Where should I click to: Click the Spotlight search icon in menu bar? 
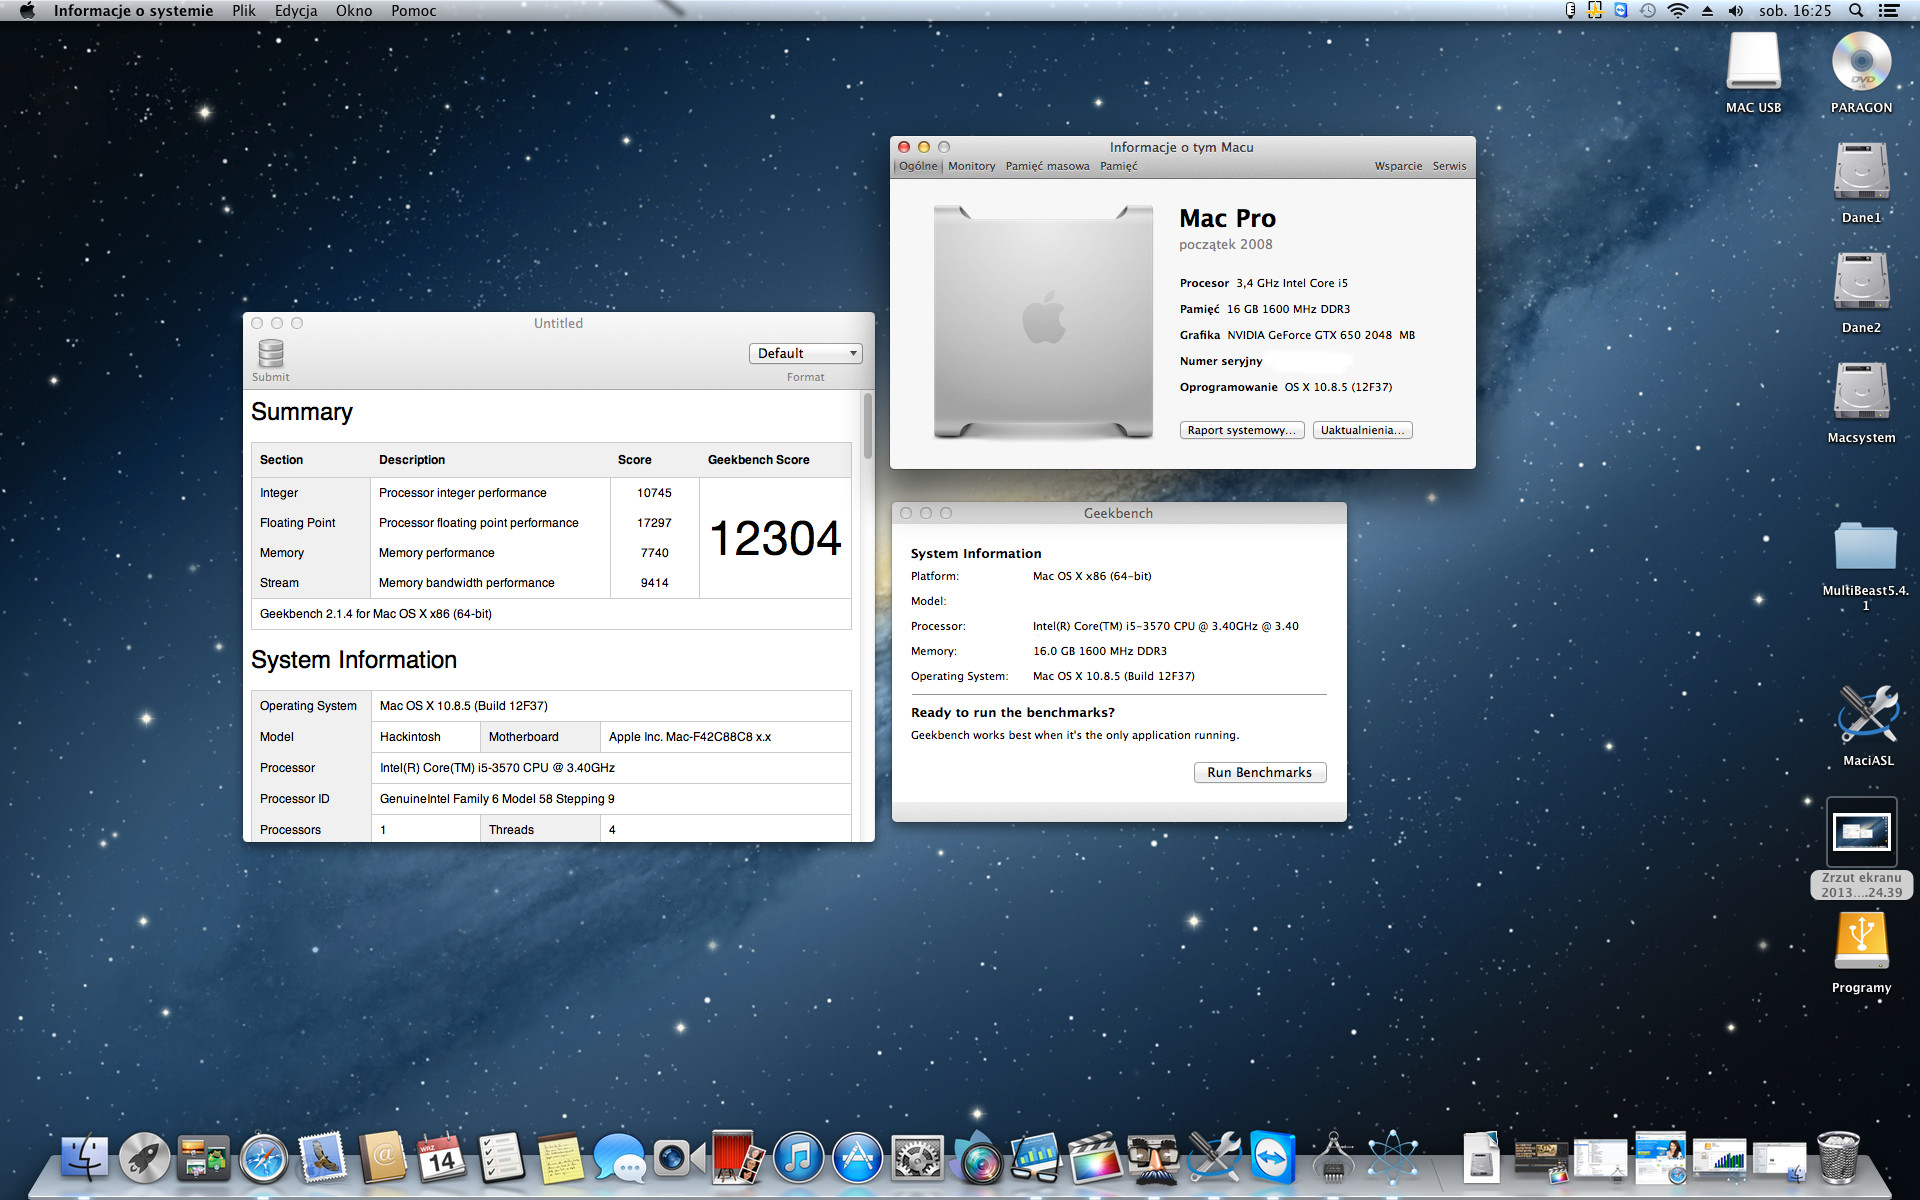pos(1856,11)
